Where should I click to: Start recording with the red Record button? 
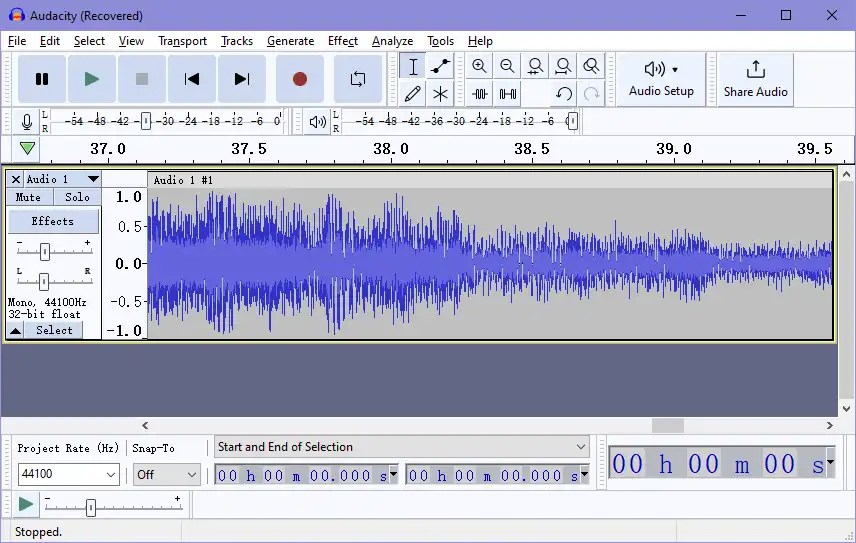(300, 79)
